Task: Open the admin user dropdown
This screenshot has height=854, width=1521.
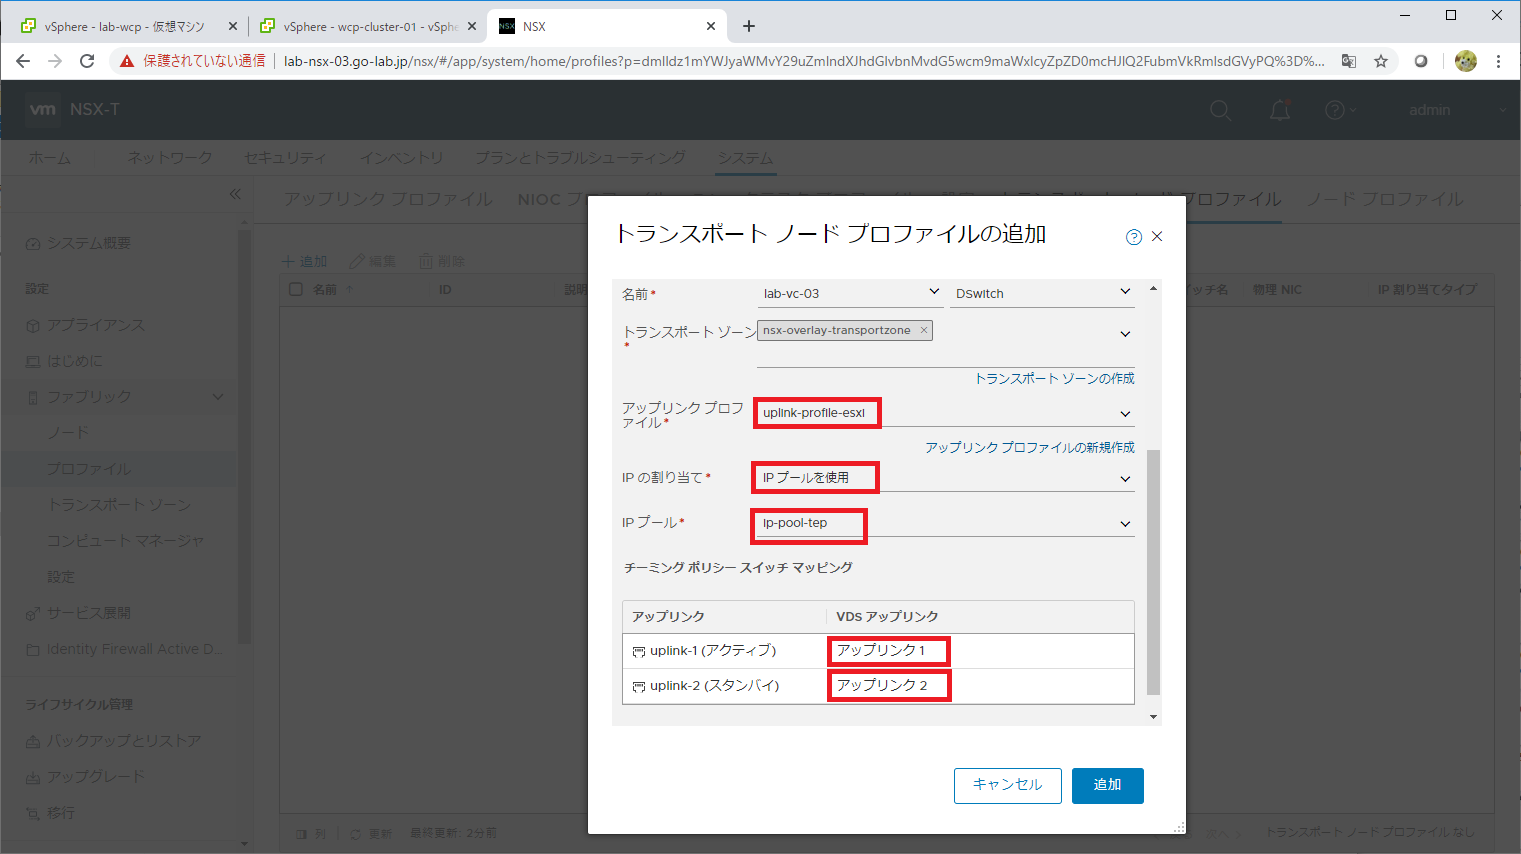Action: click(x=1457, y=110)
